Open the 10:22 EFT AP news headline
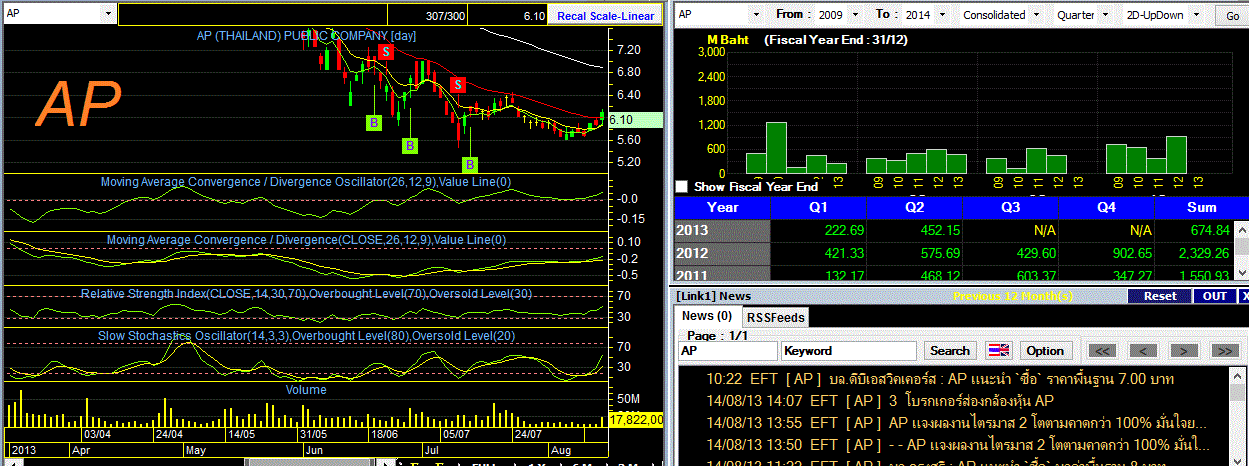 point(940,379)
